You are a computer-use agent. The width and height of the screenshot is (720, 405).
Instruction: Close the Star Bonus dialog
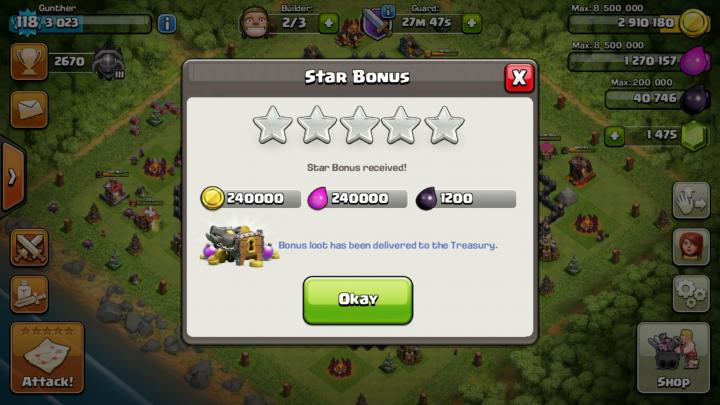[x=519, y=78]
